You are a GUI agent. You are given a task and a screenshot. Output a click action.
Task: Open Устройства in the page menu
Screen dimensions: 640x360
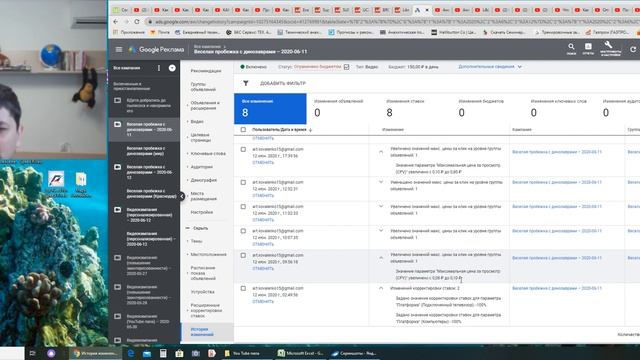coord(202,292)
